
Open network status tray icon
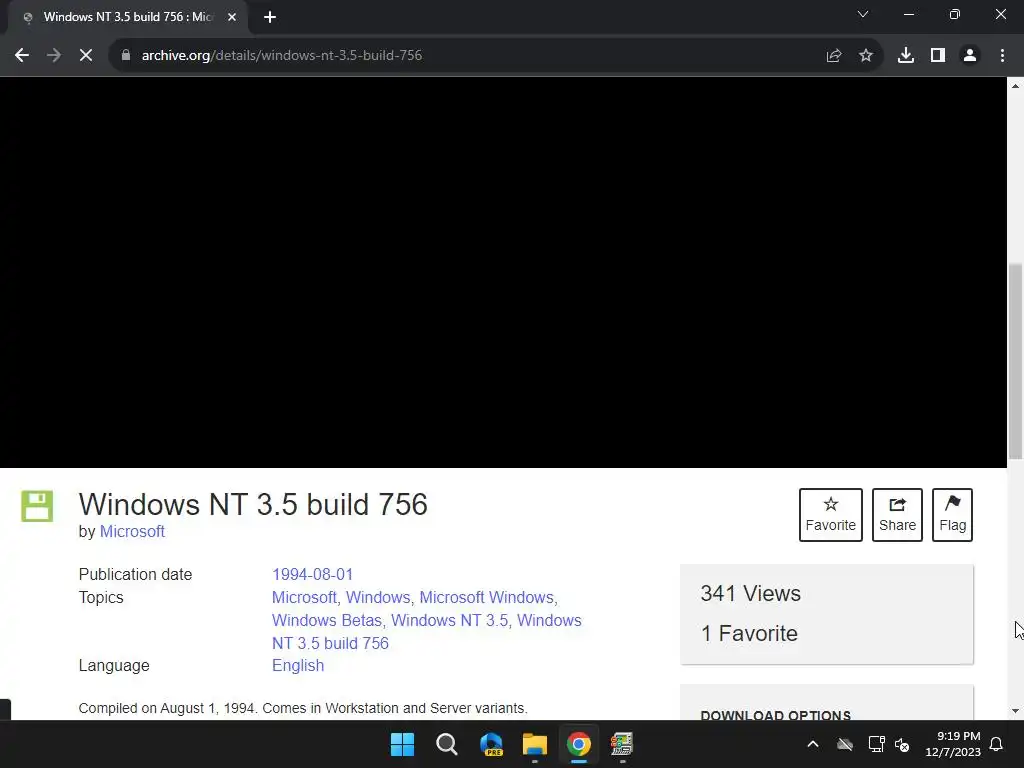coord(876,744)
